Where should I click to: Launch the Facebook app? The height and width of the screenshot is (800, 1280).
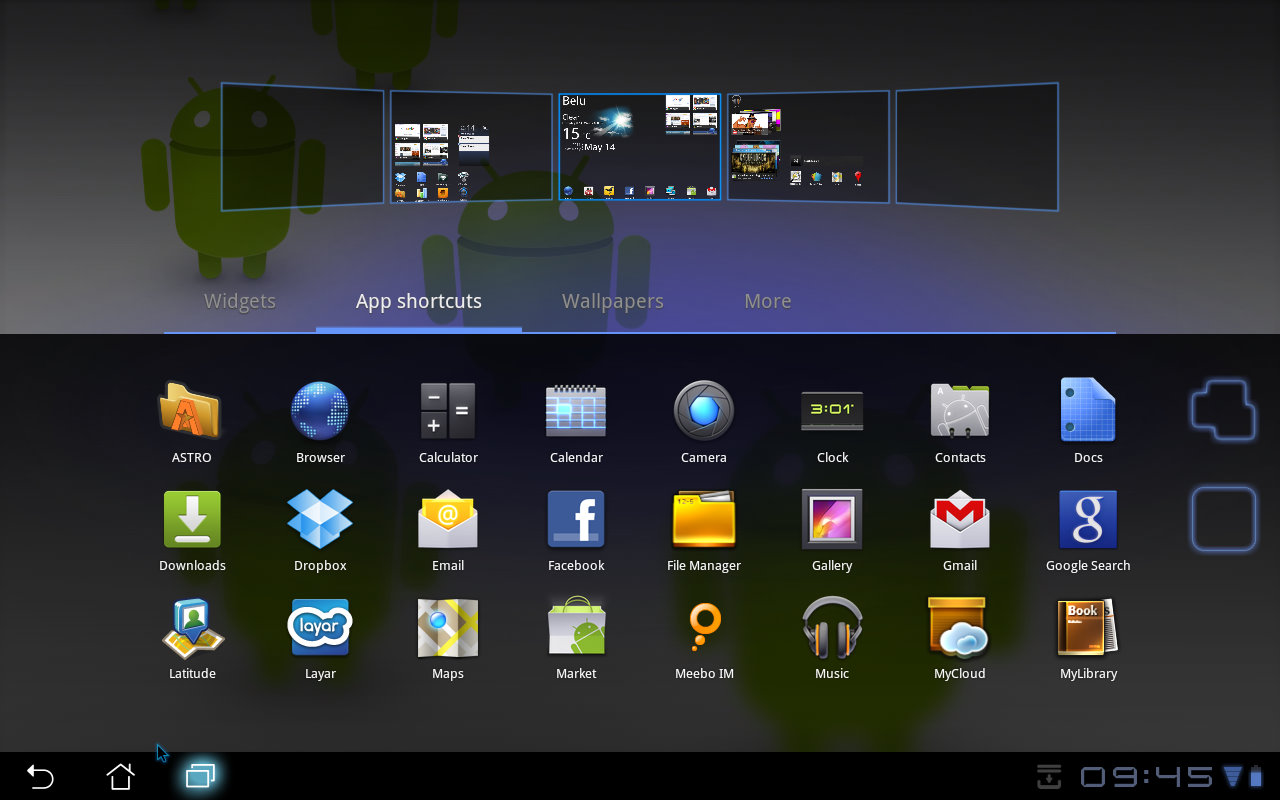point(576,520)
